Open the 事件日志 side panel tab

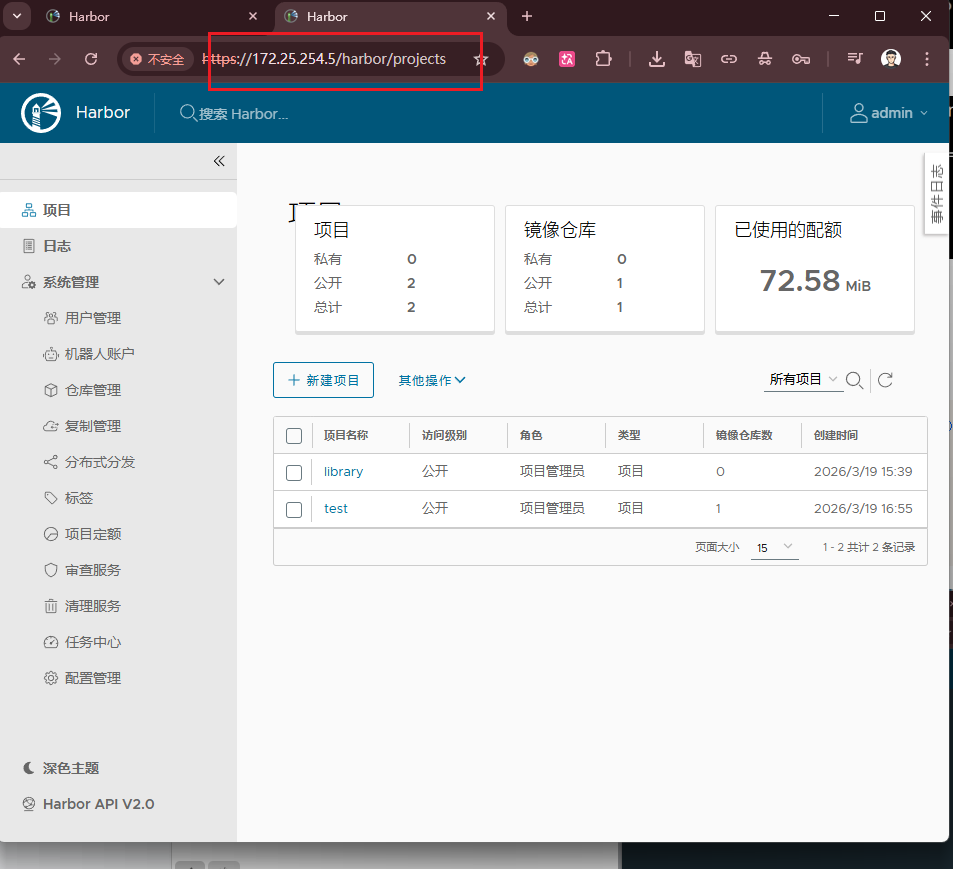(x=937, y=193)
